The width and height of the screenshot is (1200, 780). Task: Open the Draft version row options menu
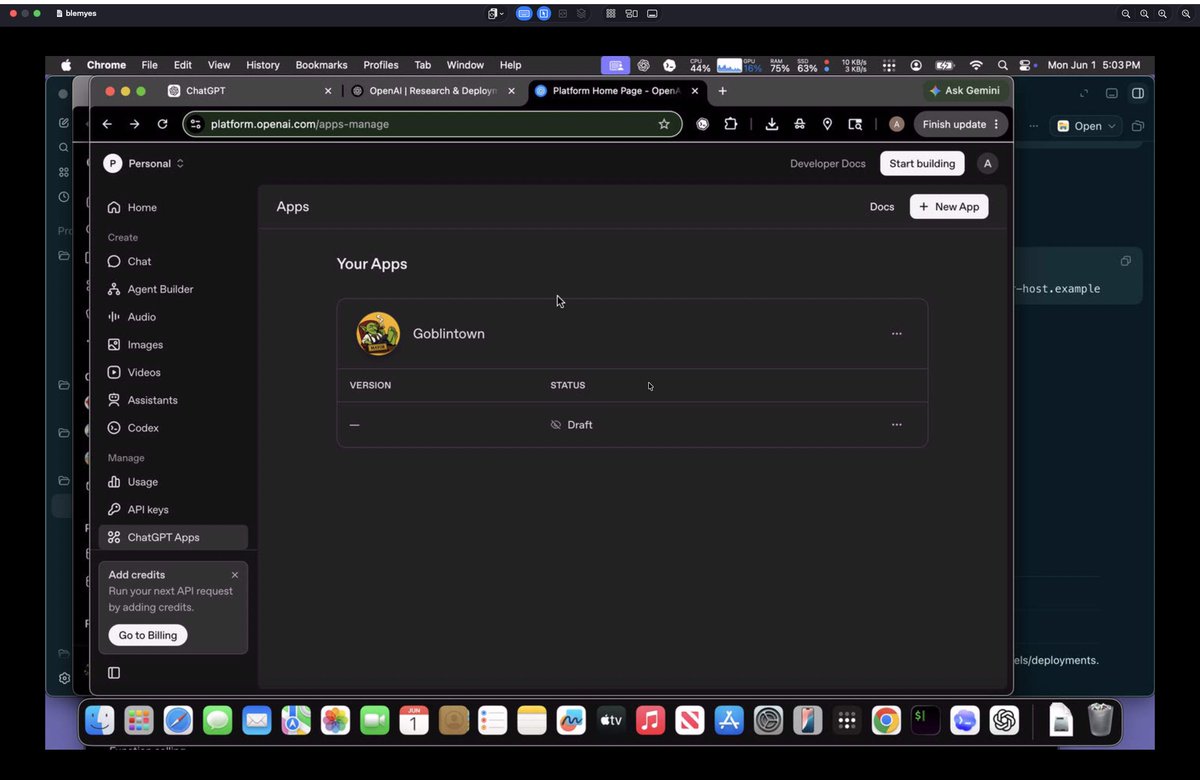[x=896, y=425]
